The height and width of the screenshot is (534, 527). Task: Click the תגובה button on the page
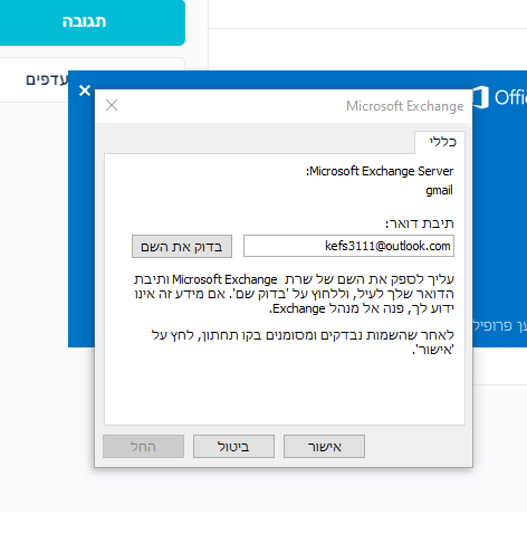click(84, 21)
